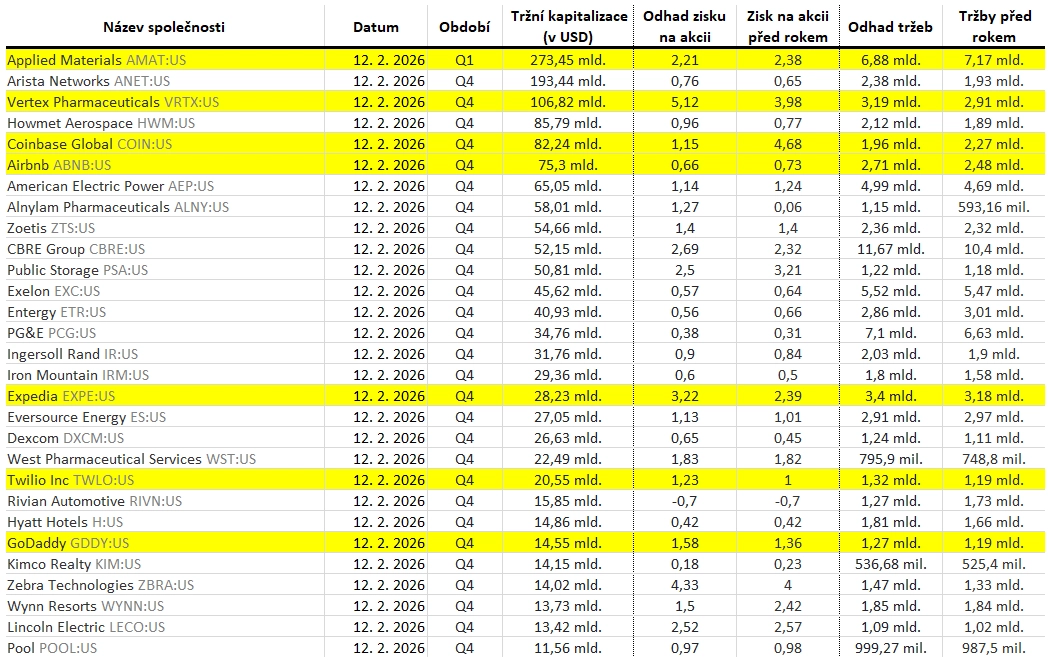1051x662 pixels.
Task: Select the 2,42 prior EPS for Wynn Resorts
Action: [788, 606]
